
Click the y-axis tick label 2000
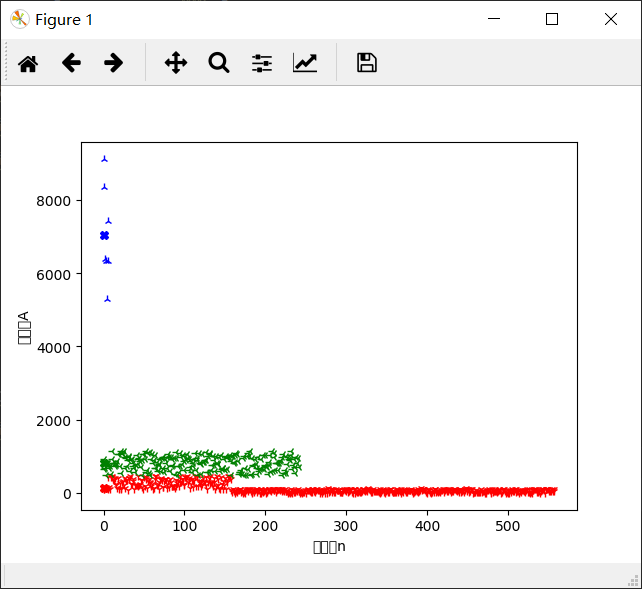coord(53,421)
